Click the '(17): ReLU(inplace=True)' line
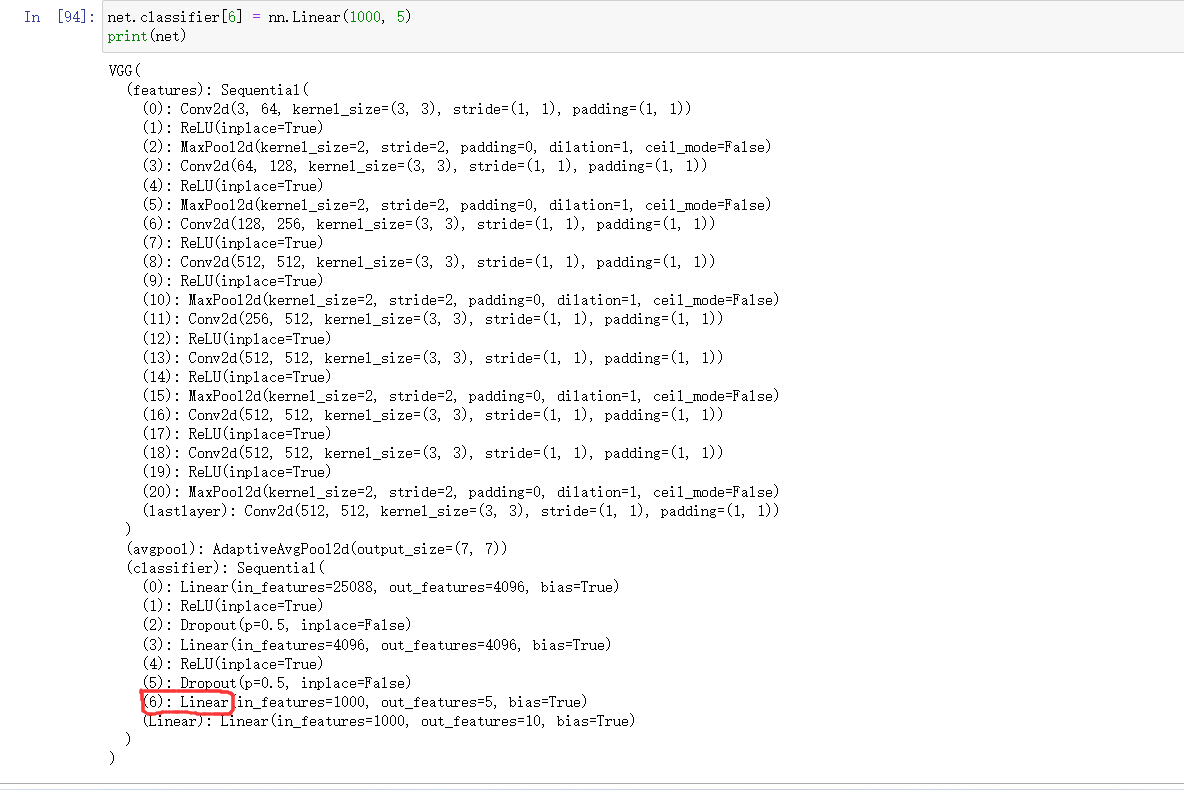The height and width of the screenshot is (790, 1184). click(237, 434)
